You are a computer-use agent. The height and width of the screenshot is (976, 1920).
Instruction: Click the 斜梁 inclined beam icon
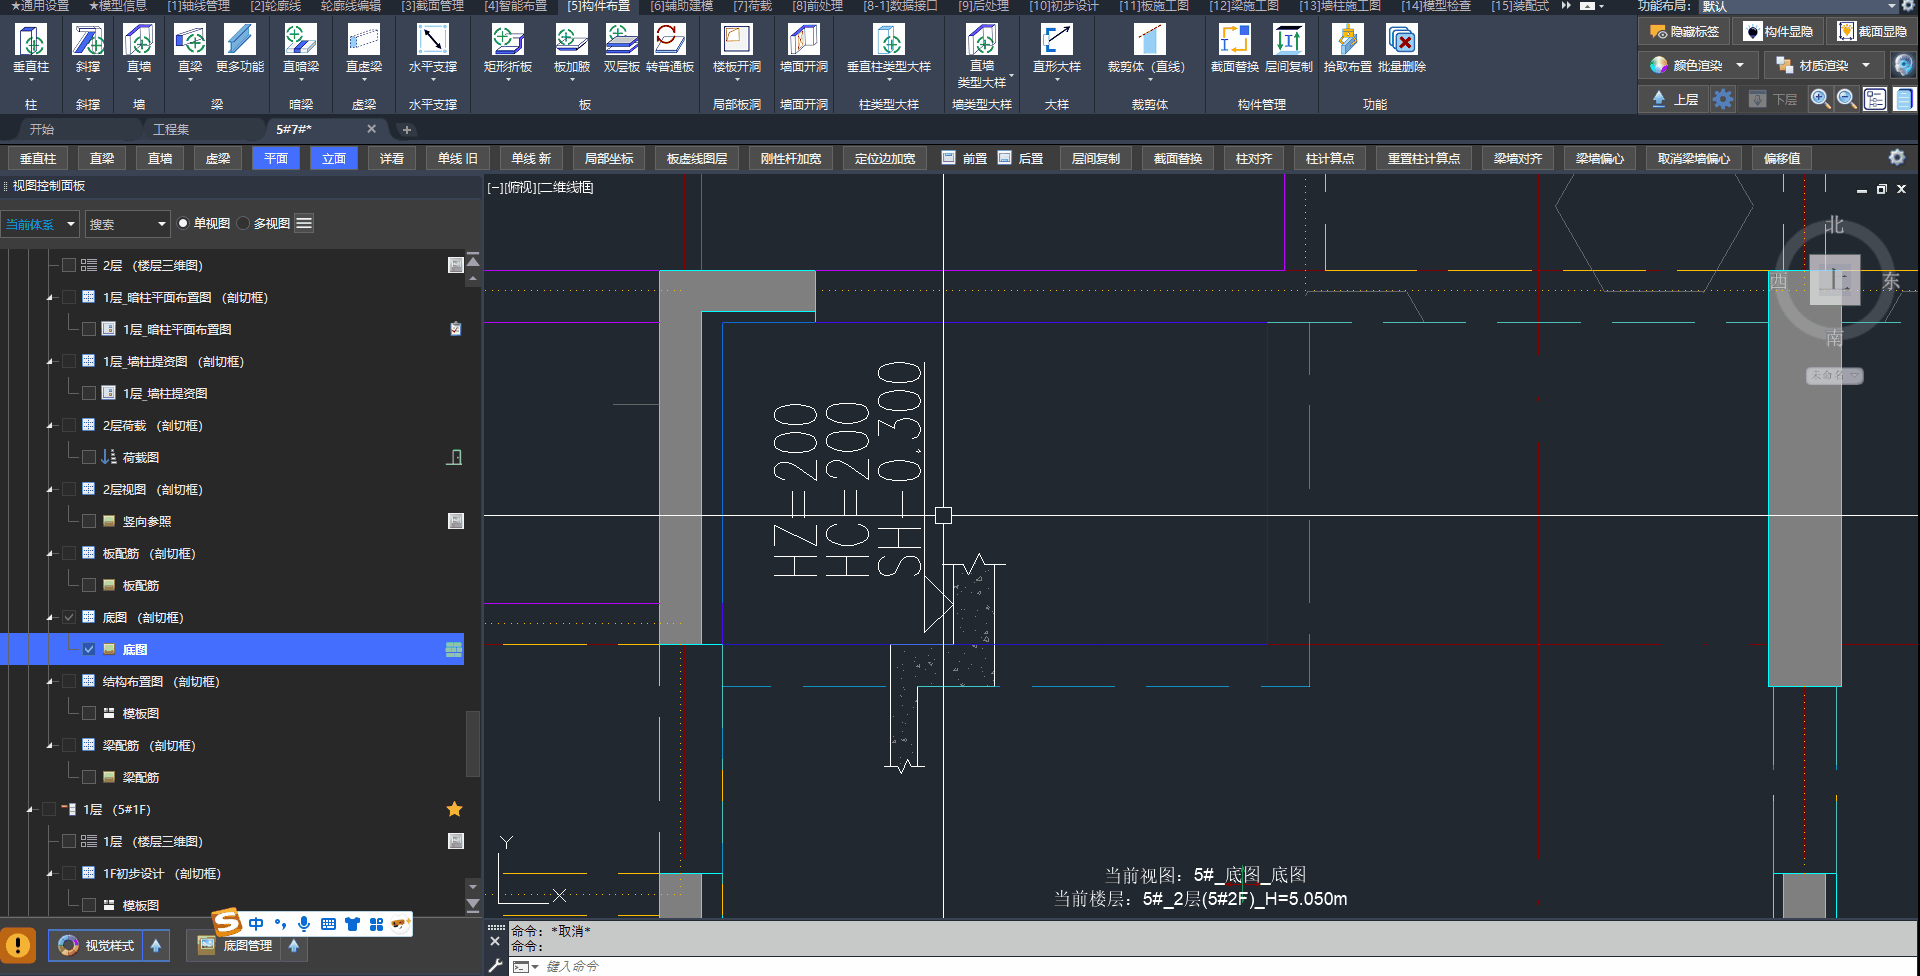pos(88,41)
